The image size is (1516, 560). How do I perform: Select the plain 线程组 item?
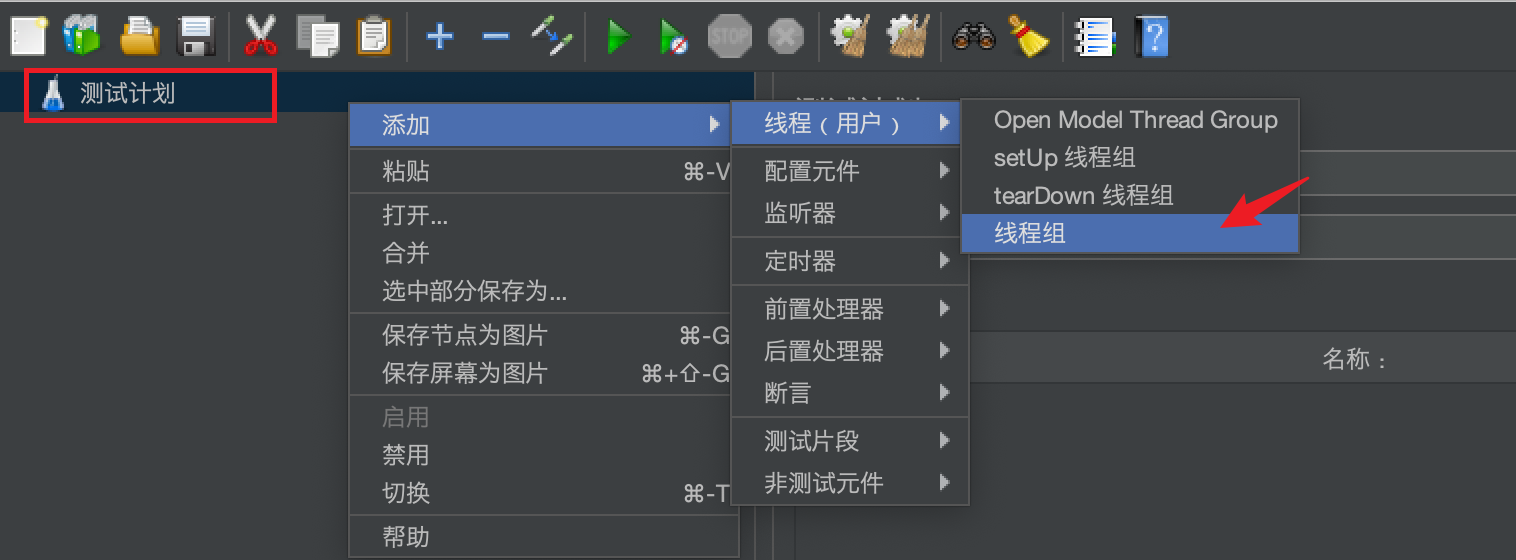(1130, 234)
